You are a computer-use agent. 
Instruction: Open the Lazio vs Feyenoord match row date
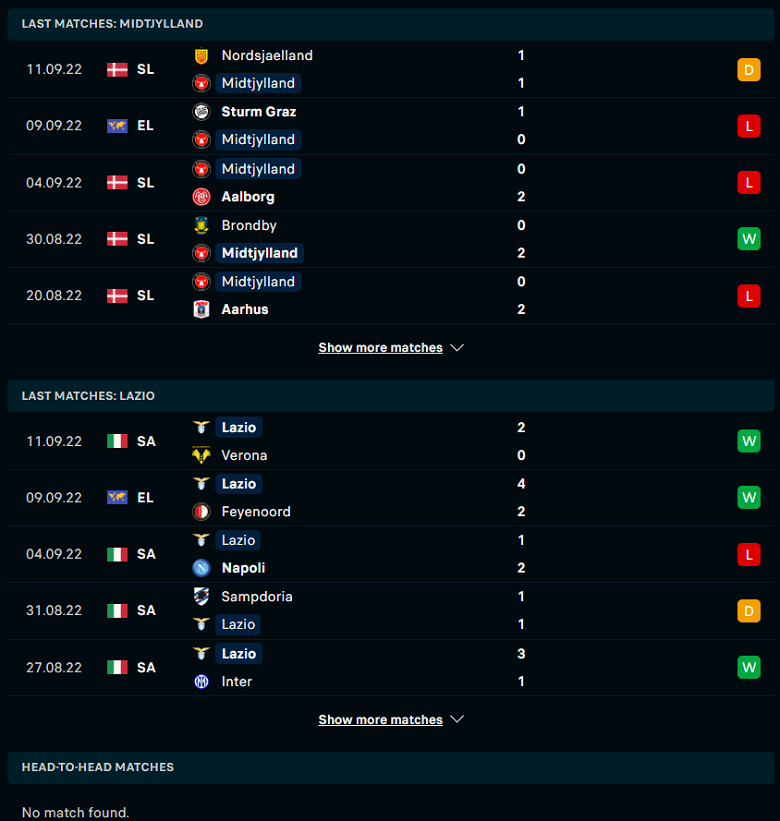pos(54,497)
